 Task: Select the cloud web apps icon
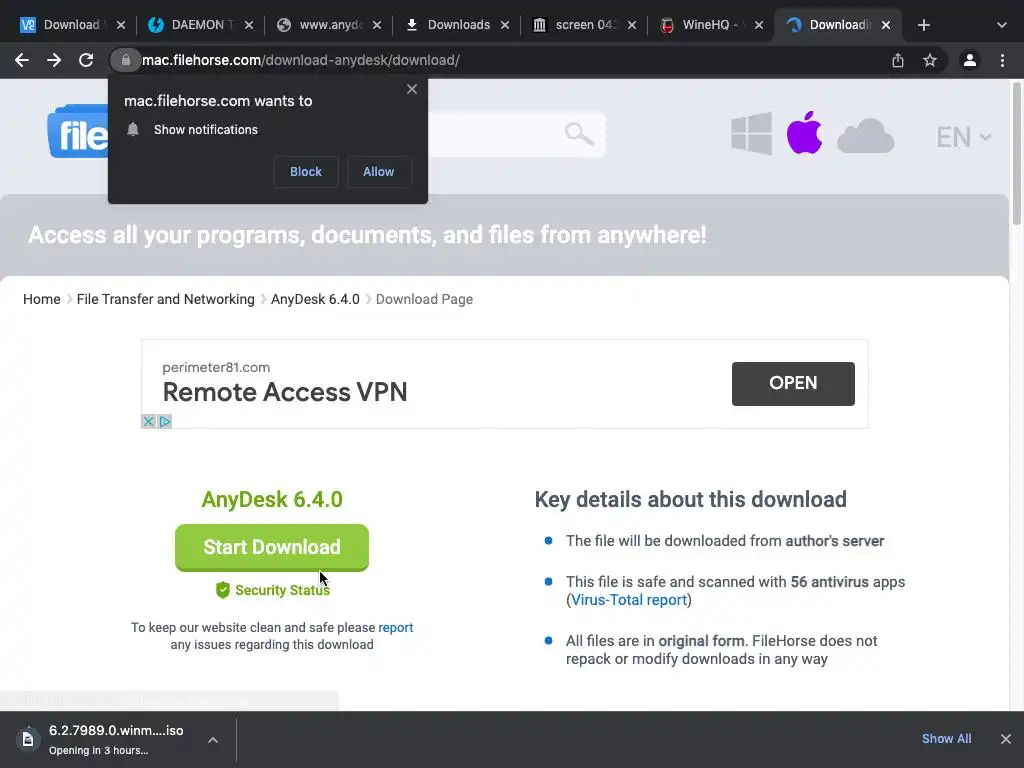pos(865,136)
